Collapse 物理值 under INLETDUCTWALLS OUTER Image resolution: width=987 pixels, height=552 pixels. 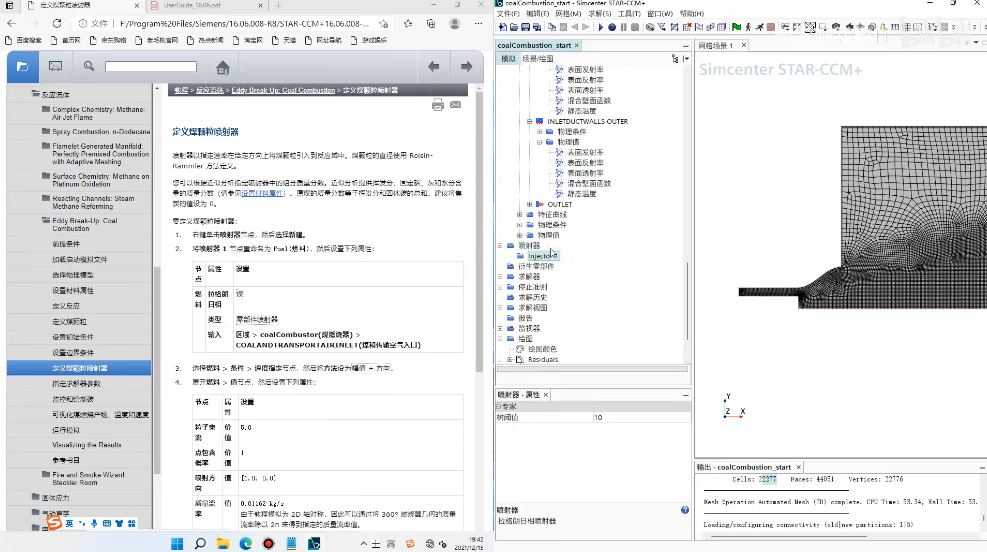[539, 142]
